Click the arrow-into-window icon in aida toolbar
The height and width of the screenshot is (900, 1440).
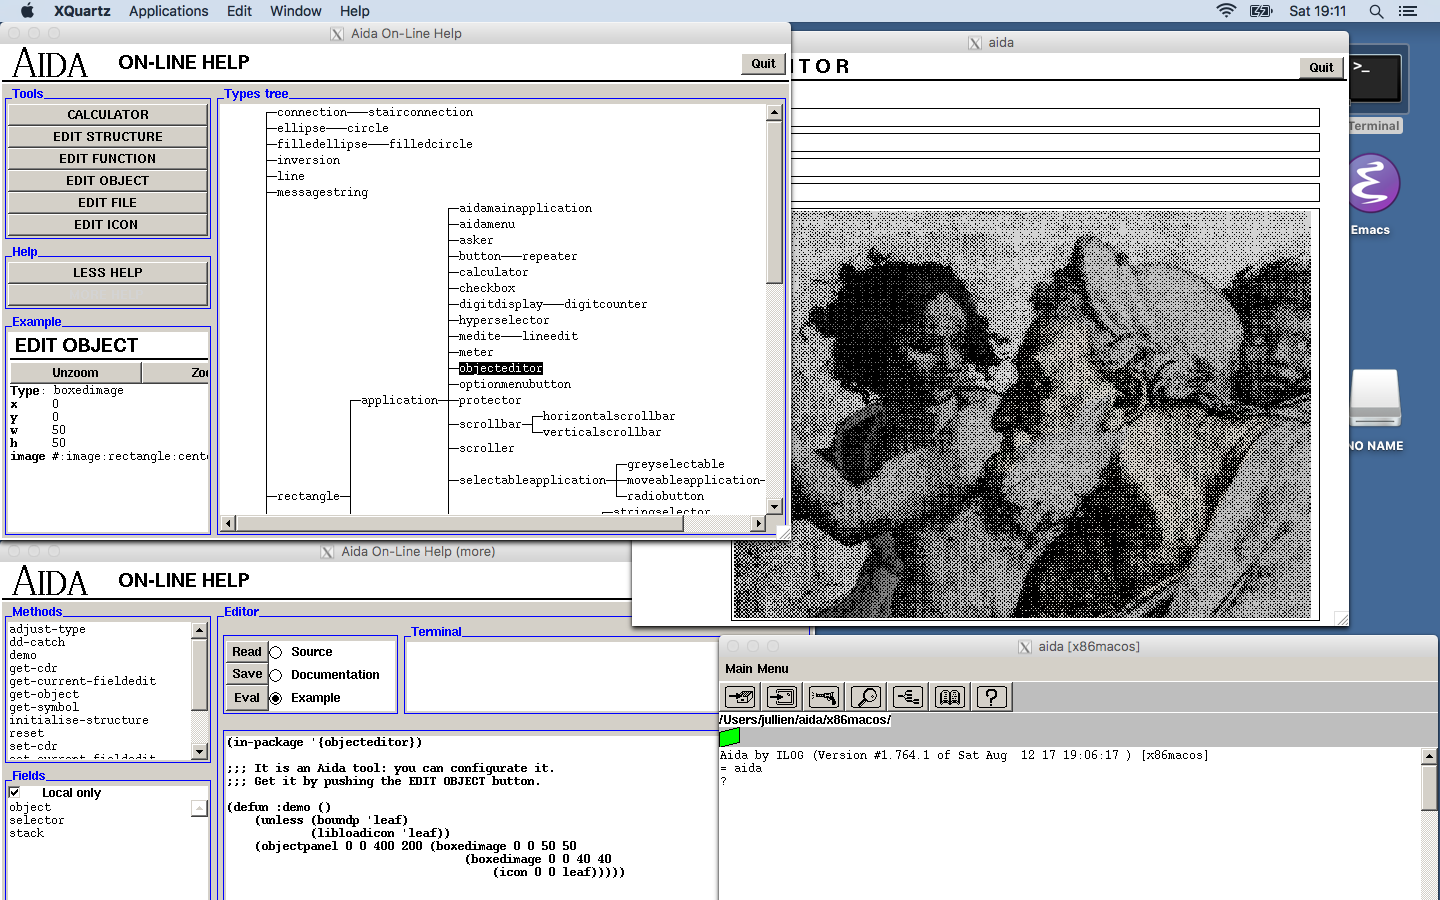782,697
